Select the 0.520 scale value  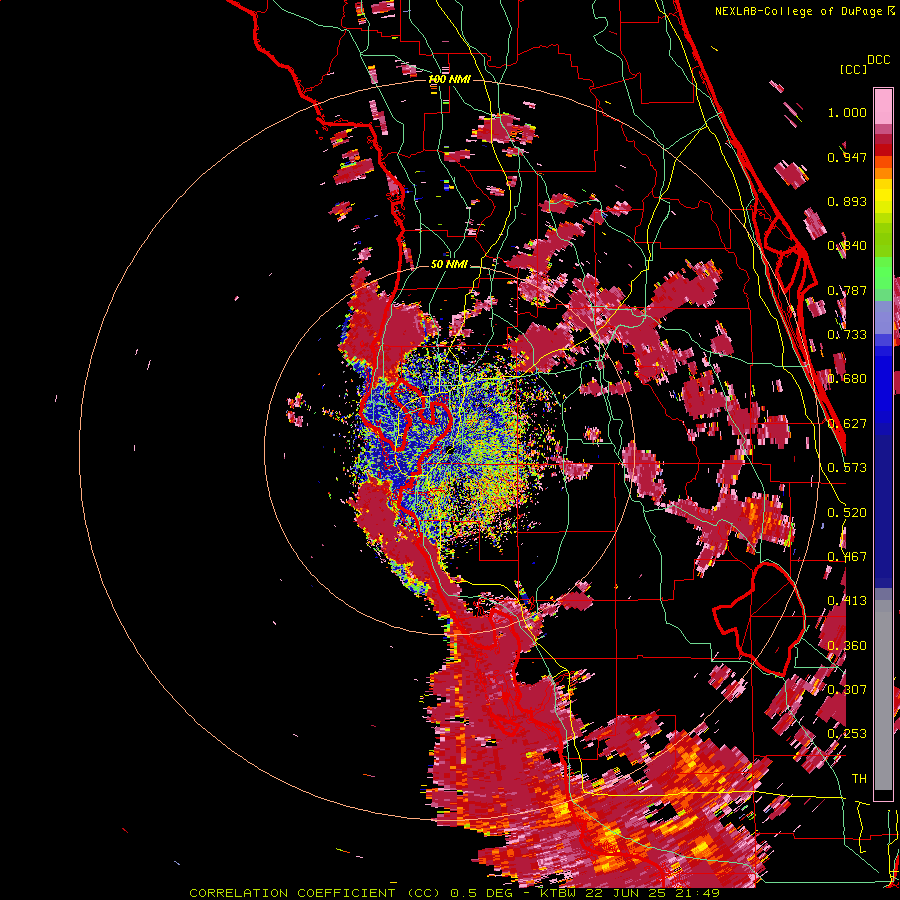pos(847,513)
